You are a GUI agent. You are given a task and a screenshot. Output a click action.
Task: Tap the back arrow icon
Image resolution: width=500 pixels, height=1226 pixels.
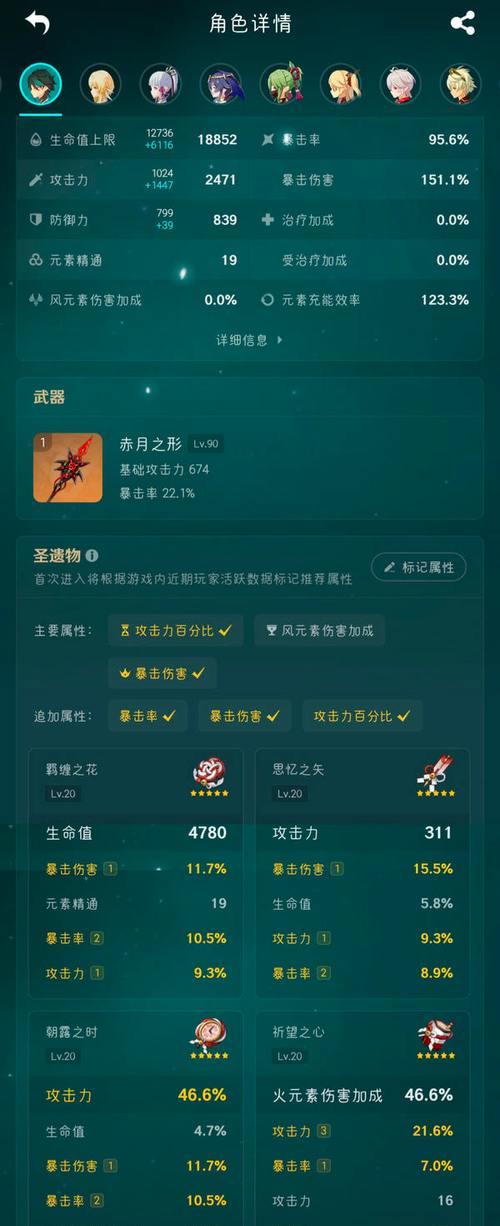pyautogui.click(x=37, y=22)
